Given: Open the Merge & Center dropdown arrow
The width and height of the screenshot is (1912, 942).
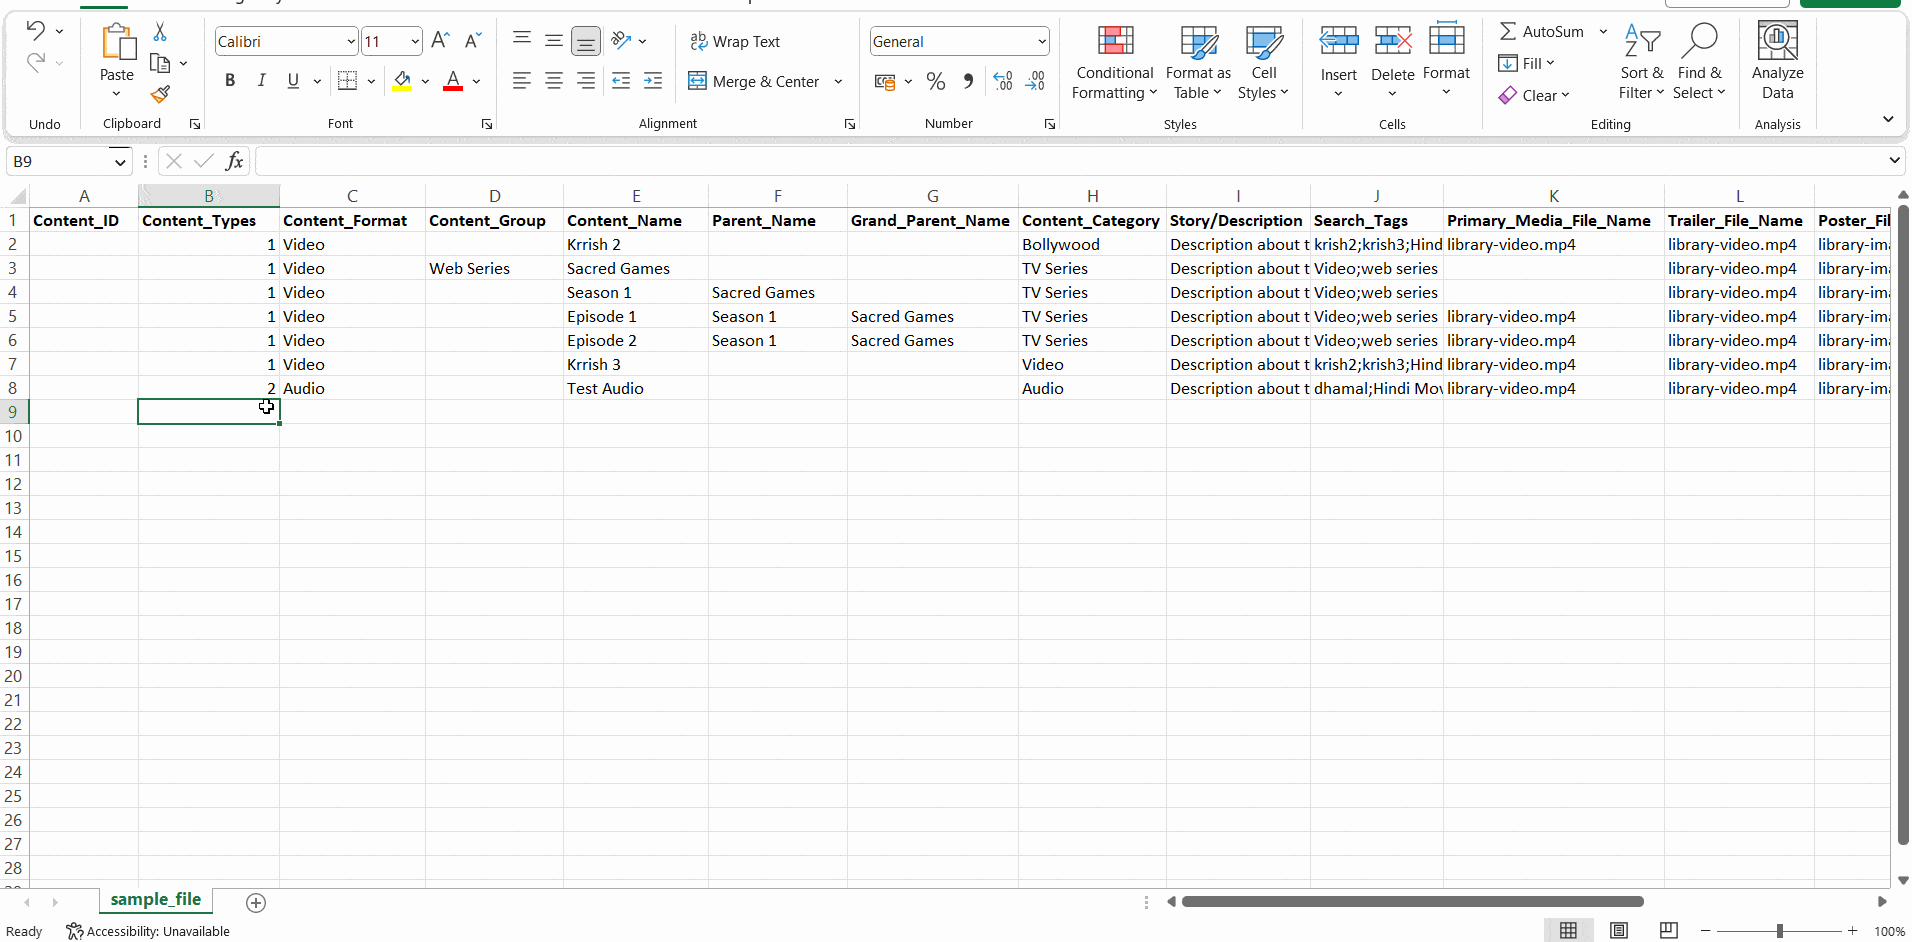Looking at the screenshot, I should point(838,81).
